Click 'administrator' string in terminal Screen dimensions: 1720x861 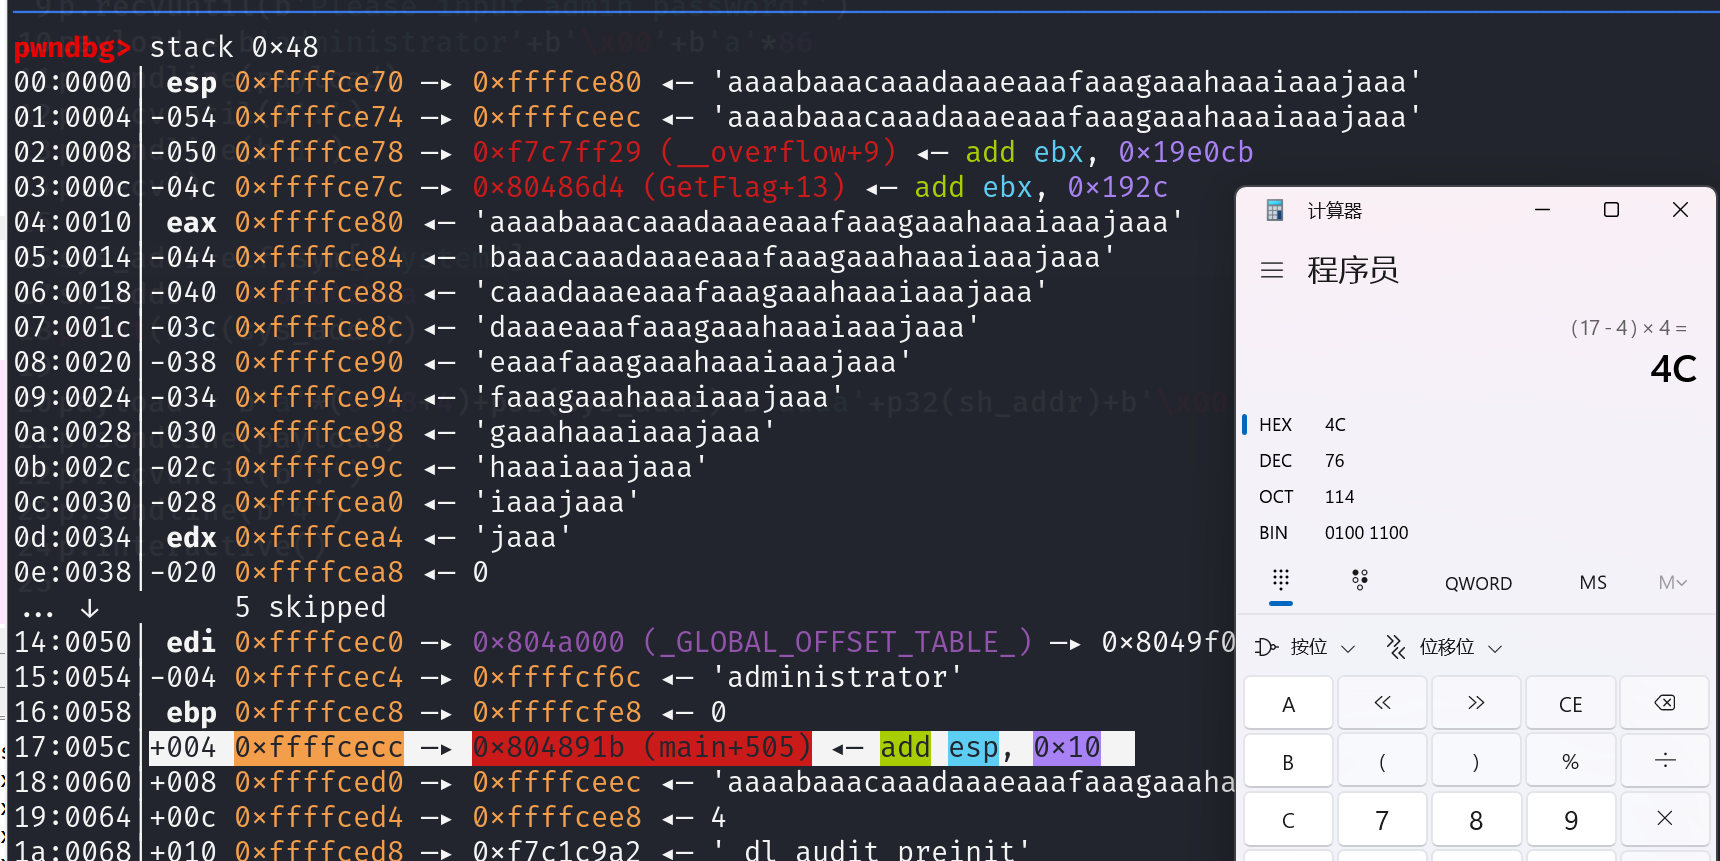pos(837,677)
